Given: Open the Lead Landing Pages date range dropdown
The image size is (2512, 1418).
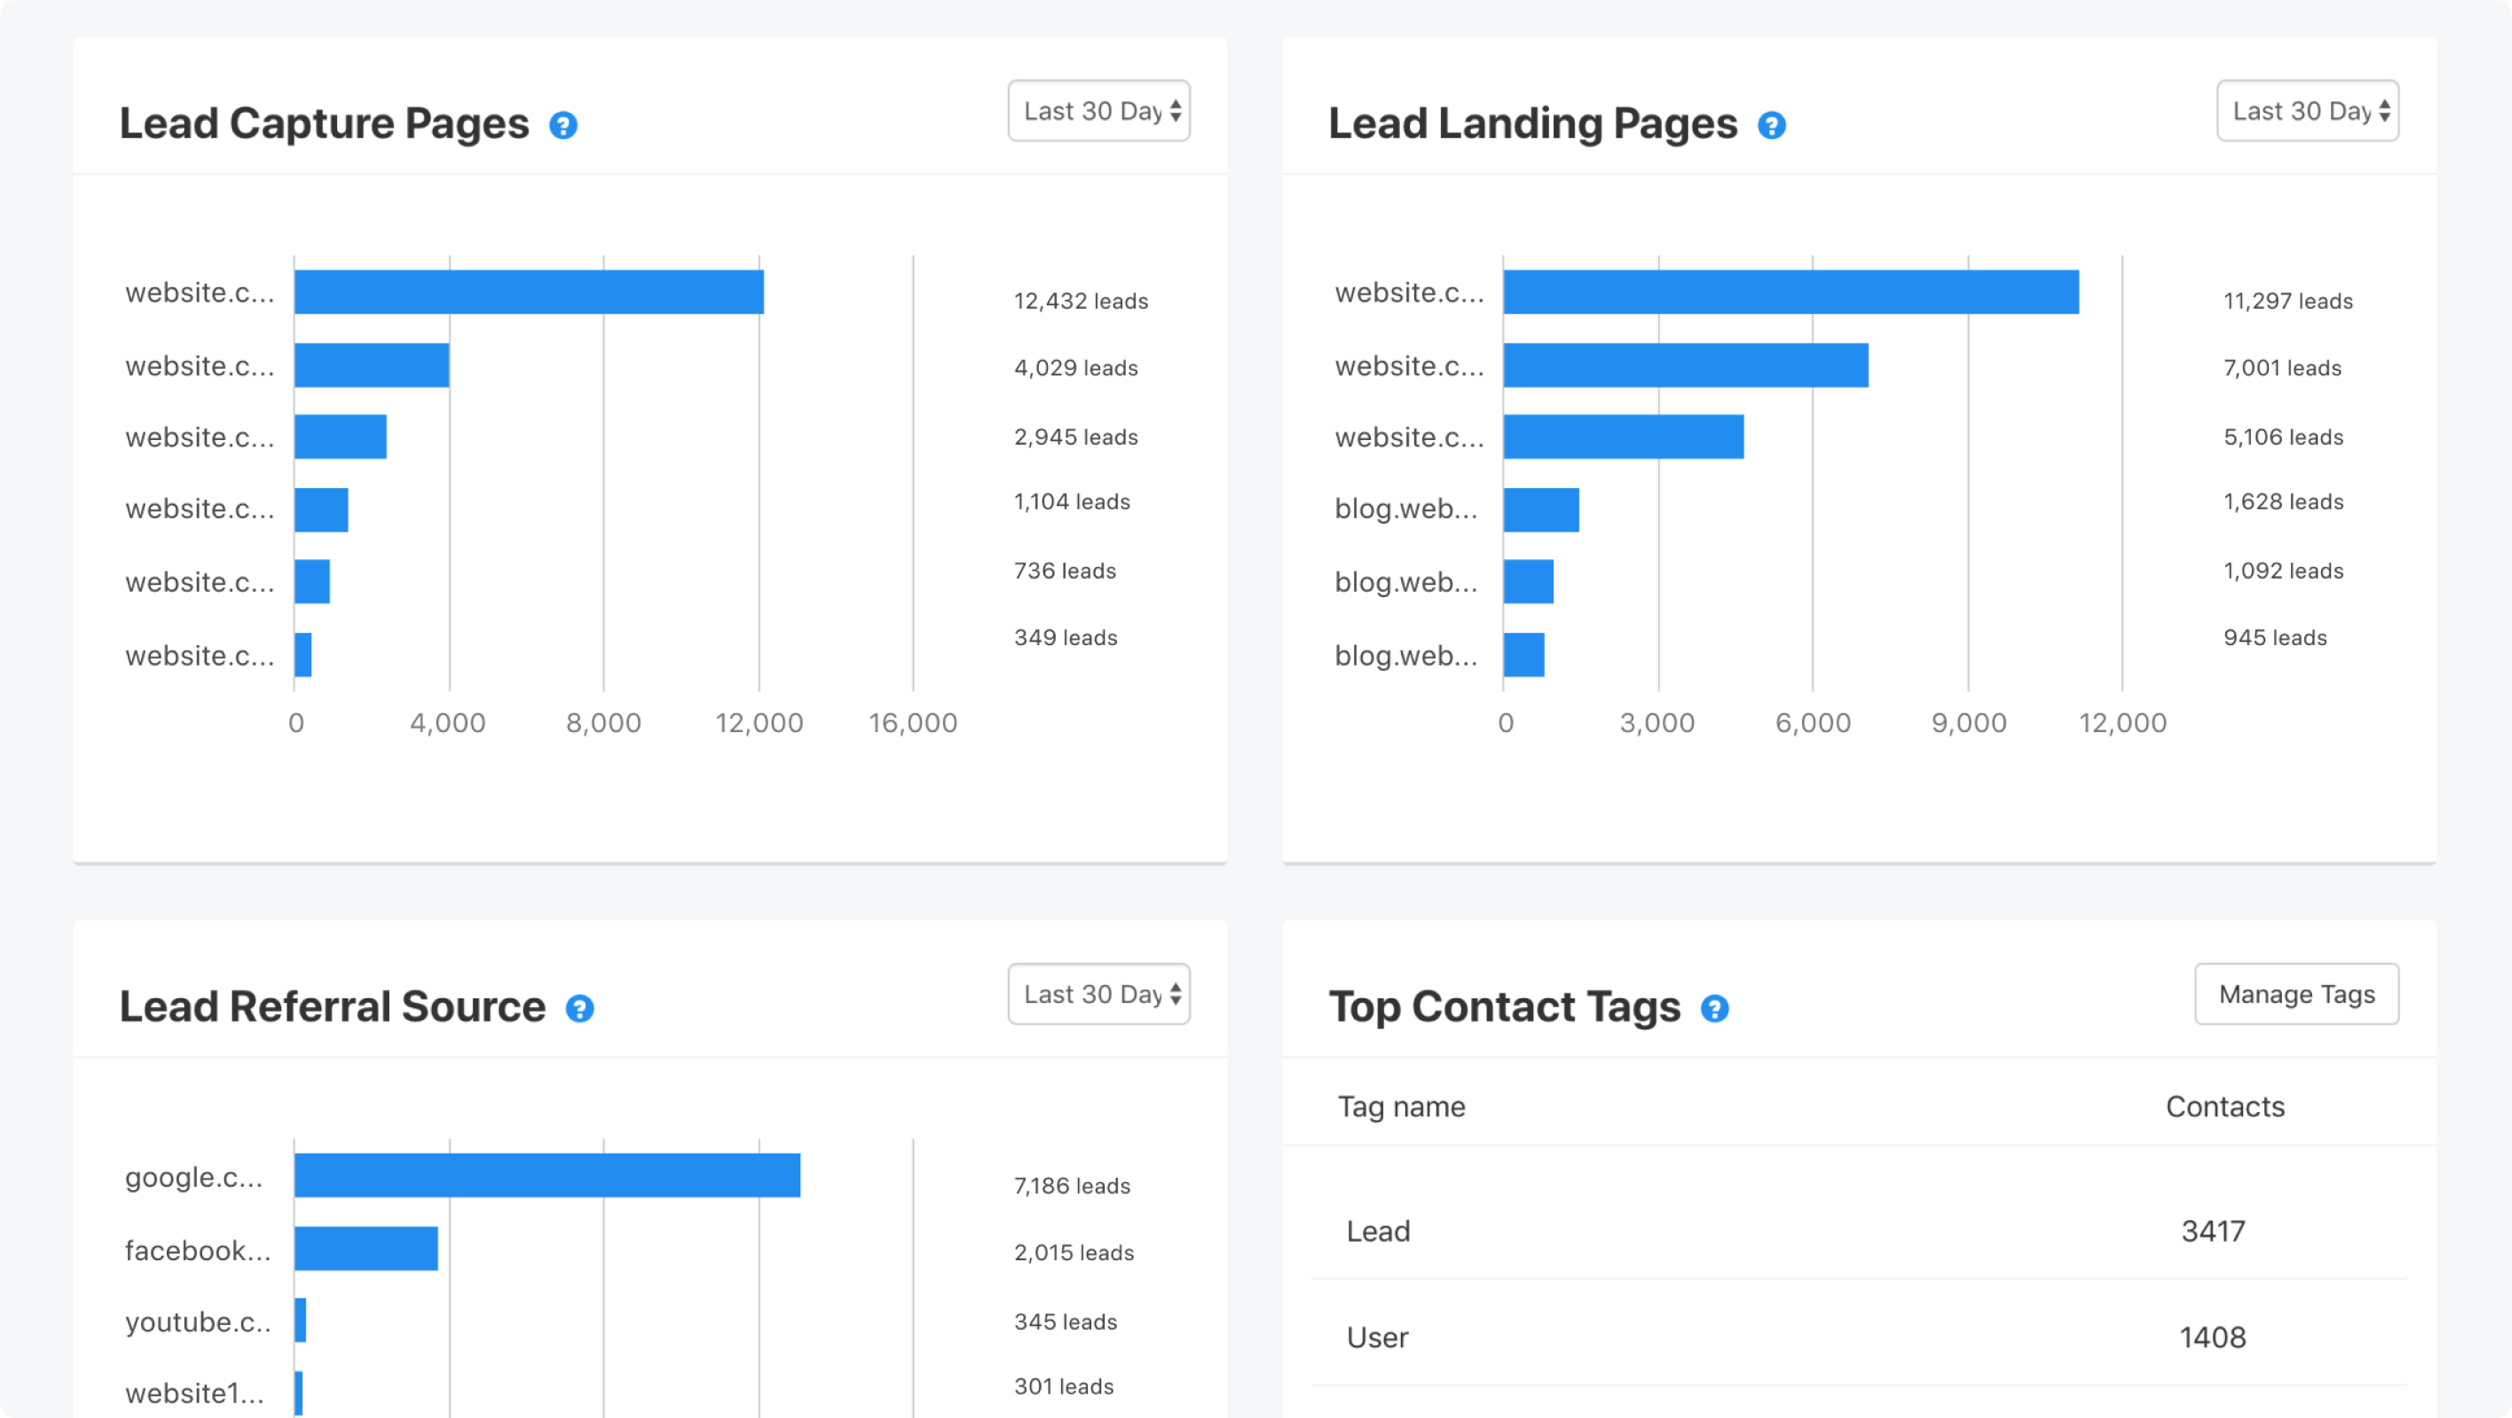Looking at the screenshot, I should pyautogui.click(x=2307, y=111).
